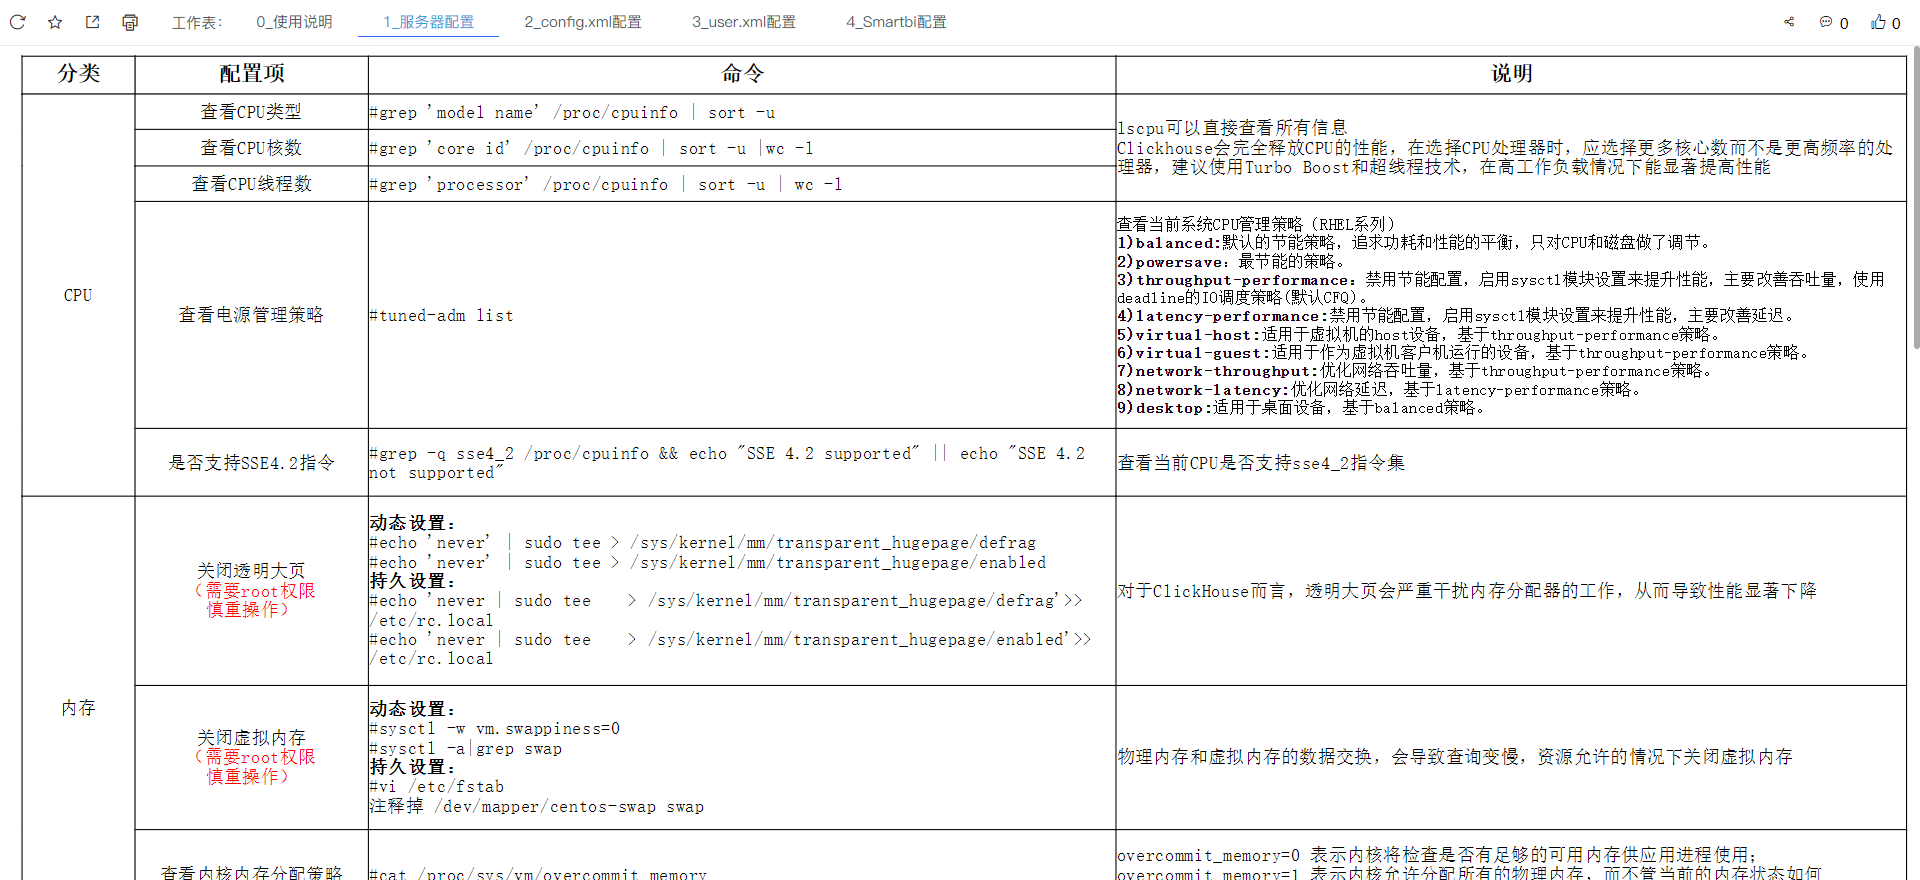
Task: Click the 说明 column header
Action: click(x=1511, y=74)
